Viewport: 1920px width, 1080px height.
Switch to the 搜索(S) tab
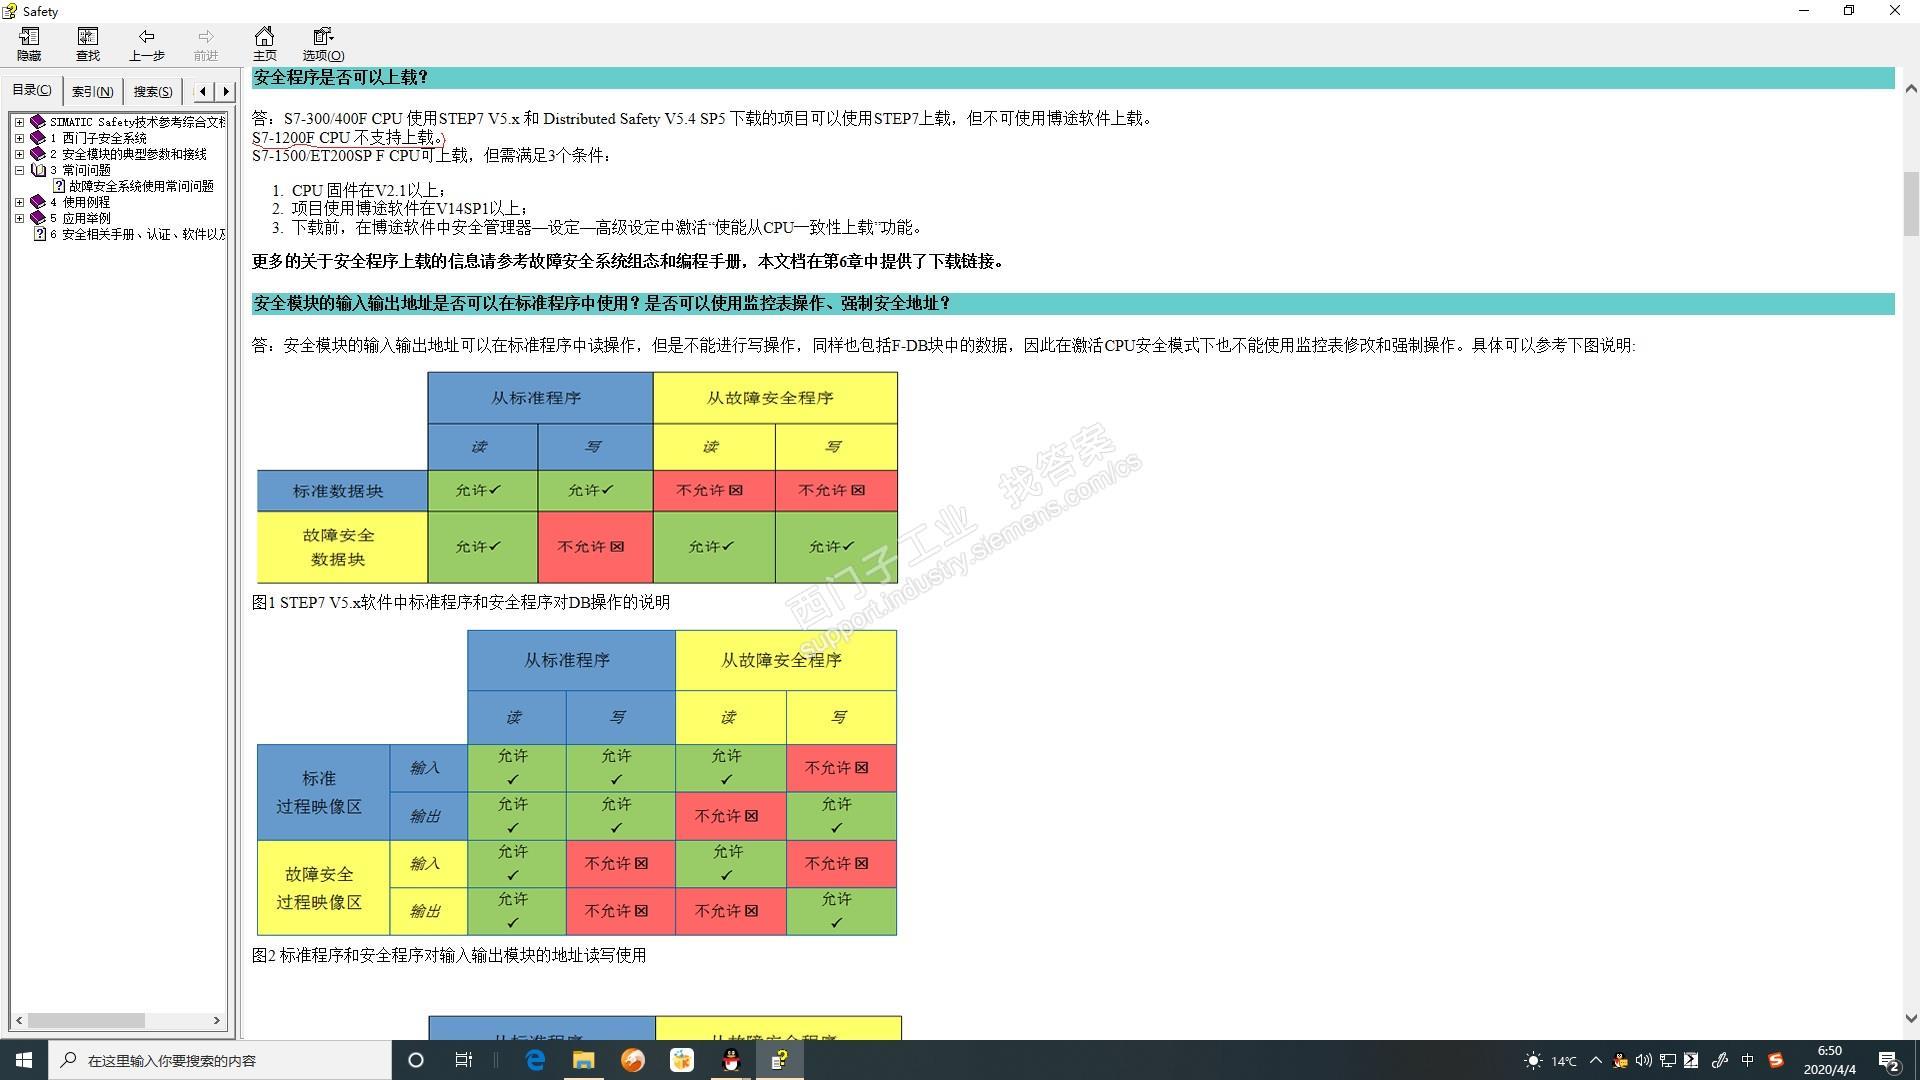coord(152,91)
